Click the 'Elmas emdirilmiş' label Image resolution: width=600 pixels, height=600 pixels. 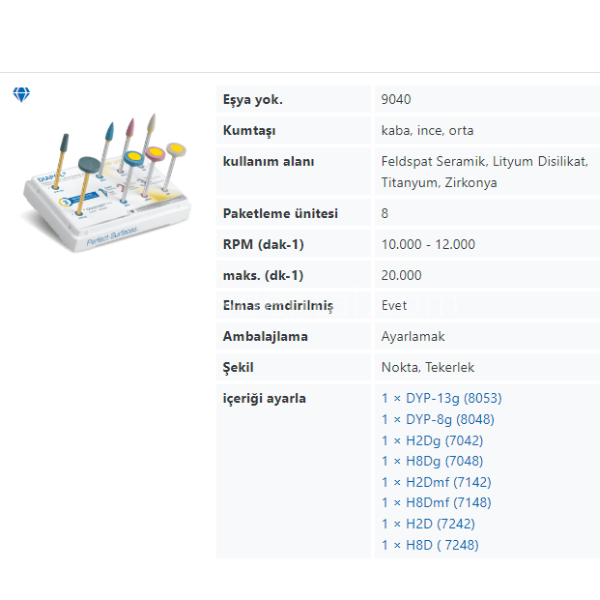[278, 306]
